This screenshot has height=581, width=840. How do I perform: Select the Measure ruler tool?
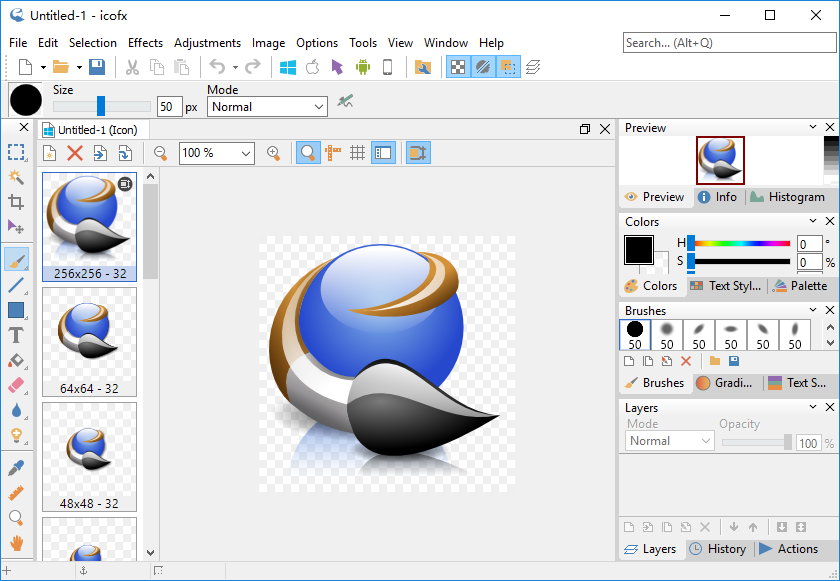click(x=16, y=493)
